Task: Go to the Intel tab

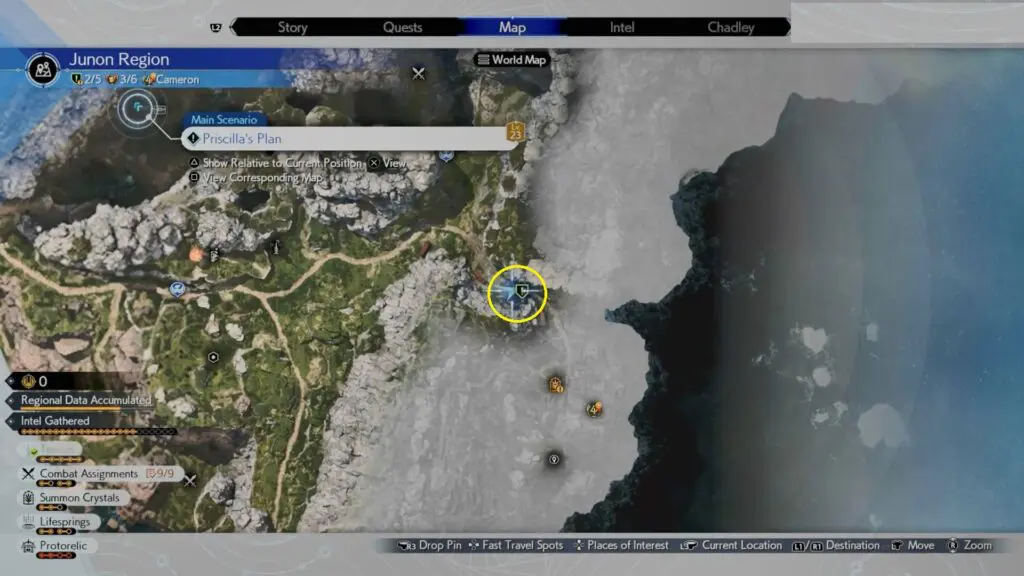Action: (x=622, y=27)
